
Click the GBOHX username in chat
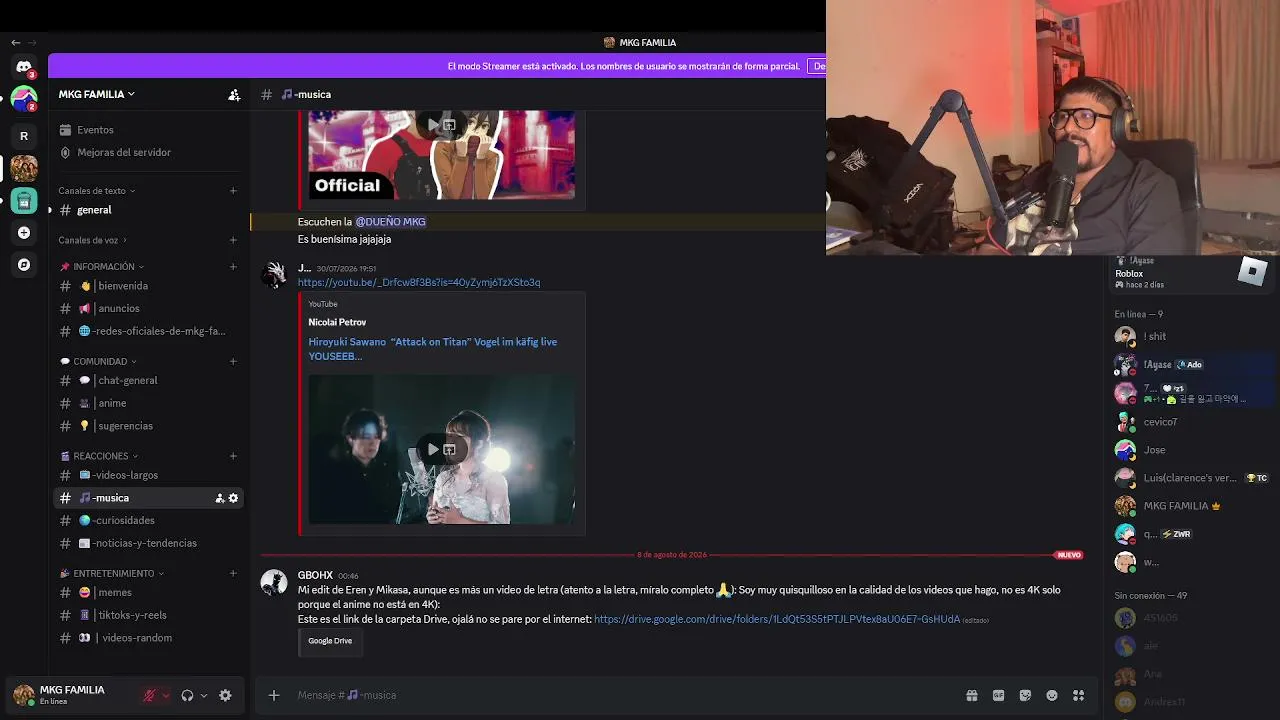point(315,576)
